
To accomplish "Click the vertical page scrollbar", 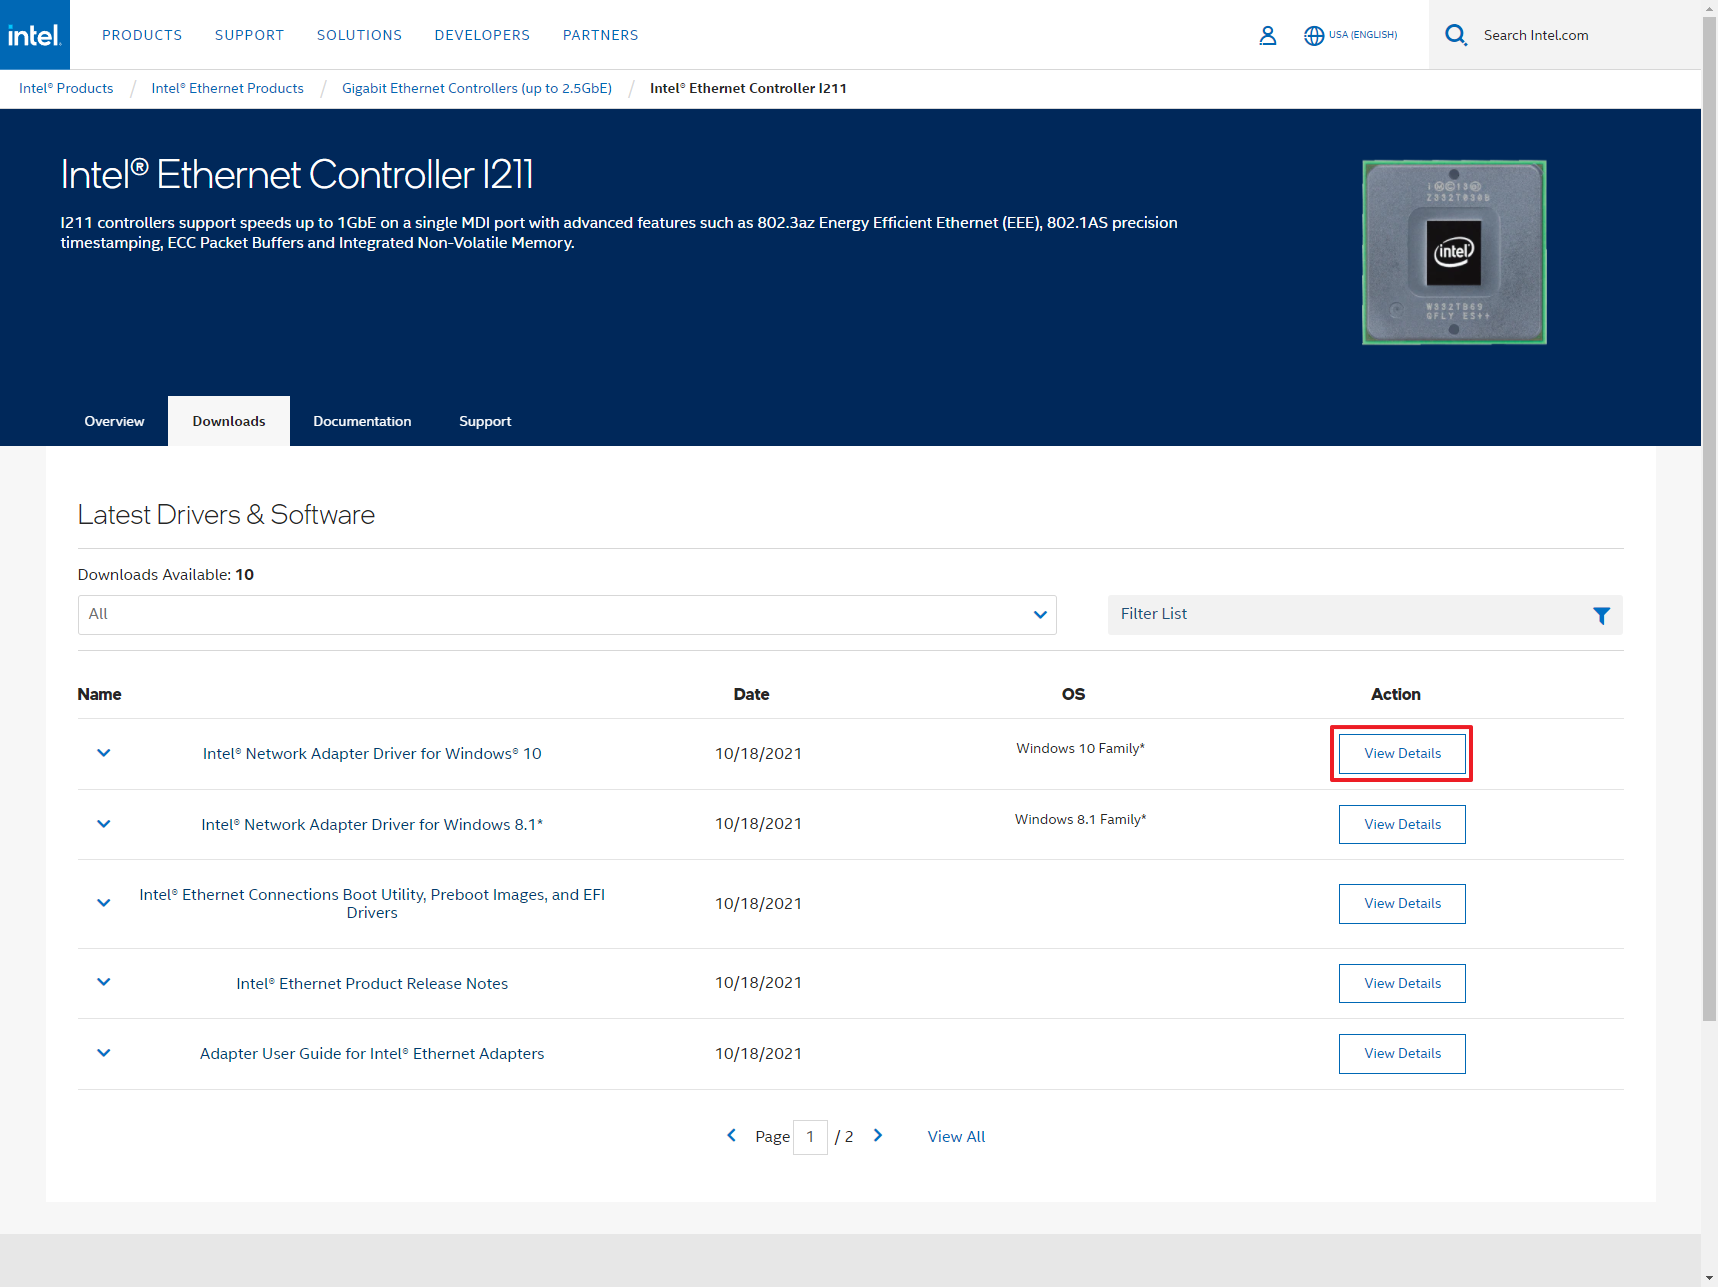I will click(x=1709, y=520).
